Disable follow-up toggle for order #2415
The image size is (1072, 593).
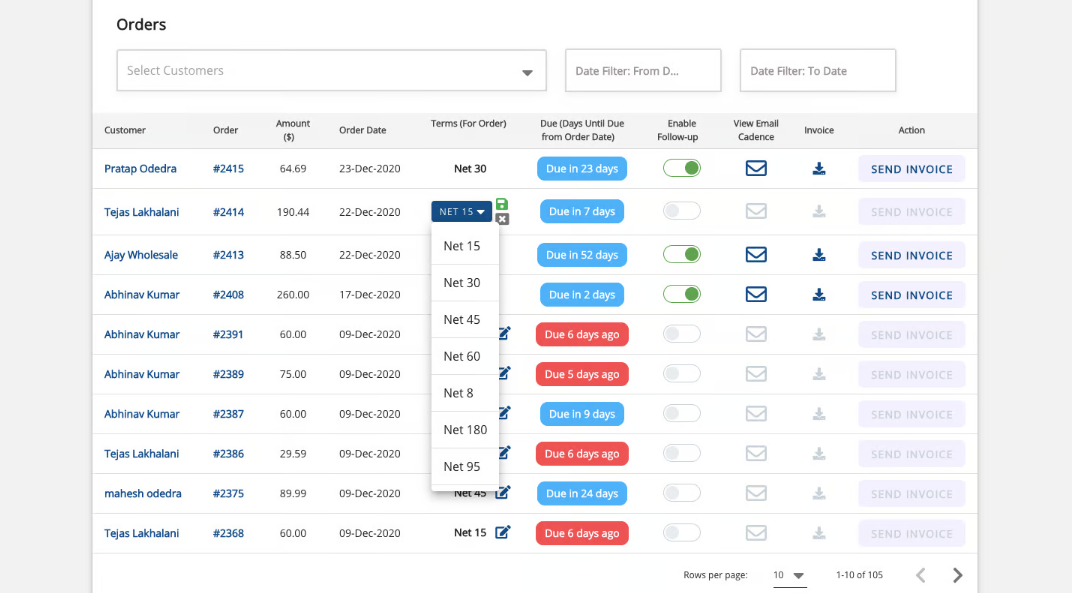coord(682,169)
